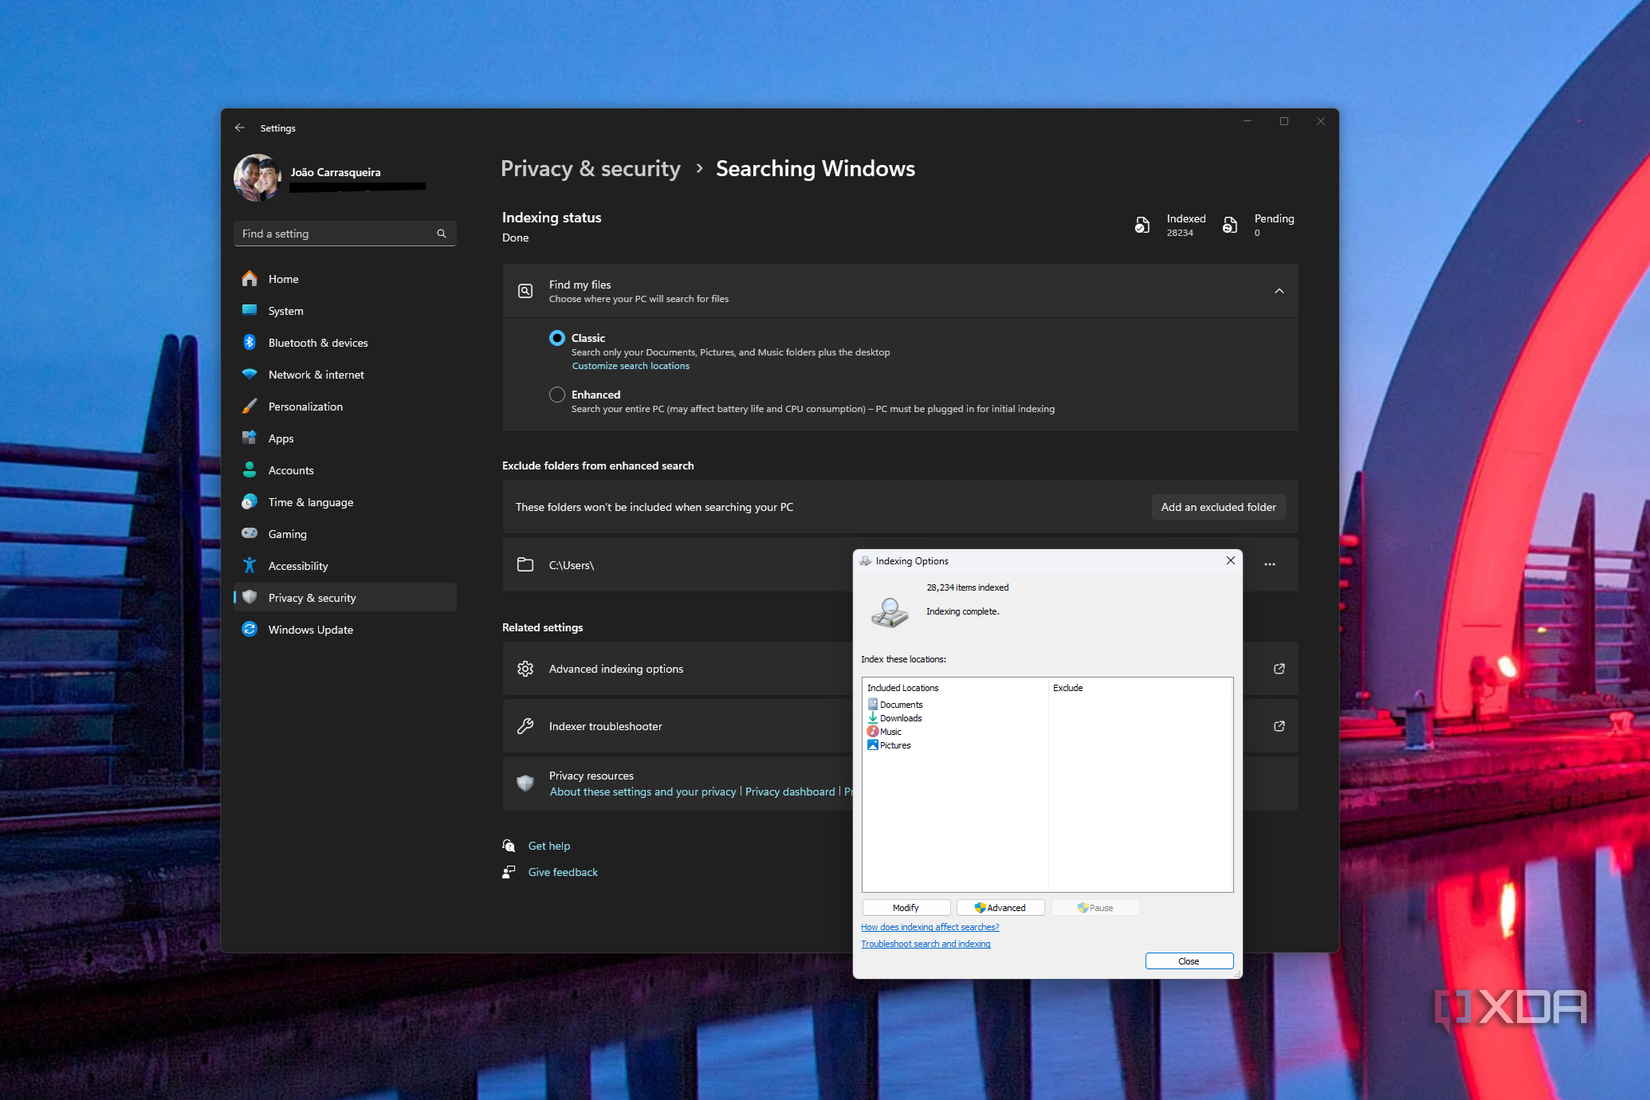
Task: Click the Gaming controller icon
Action: tap(249, 533)
